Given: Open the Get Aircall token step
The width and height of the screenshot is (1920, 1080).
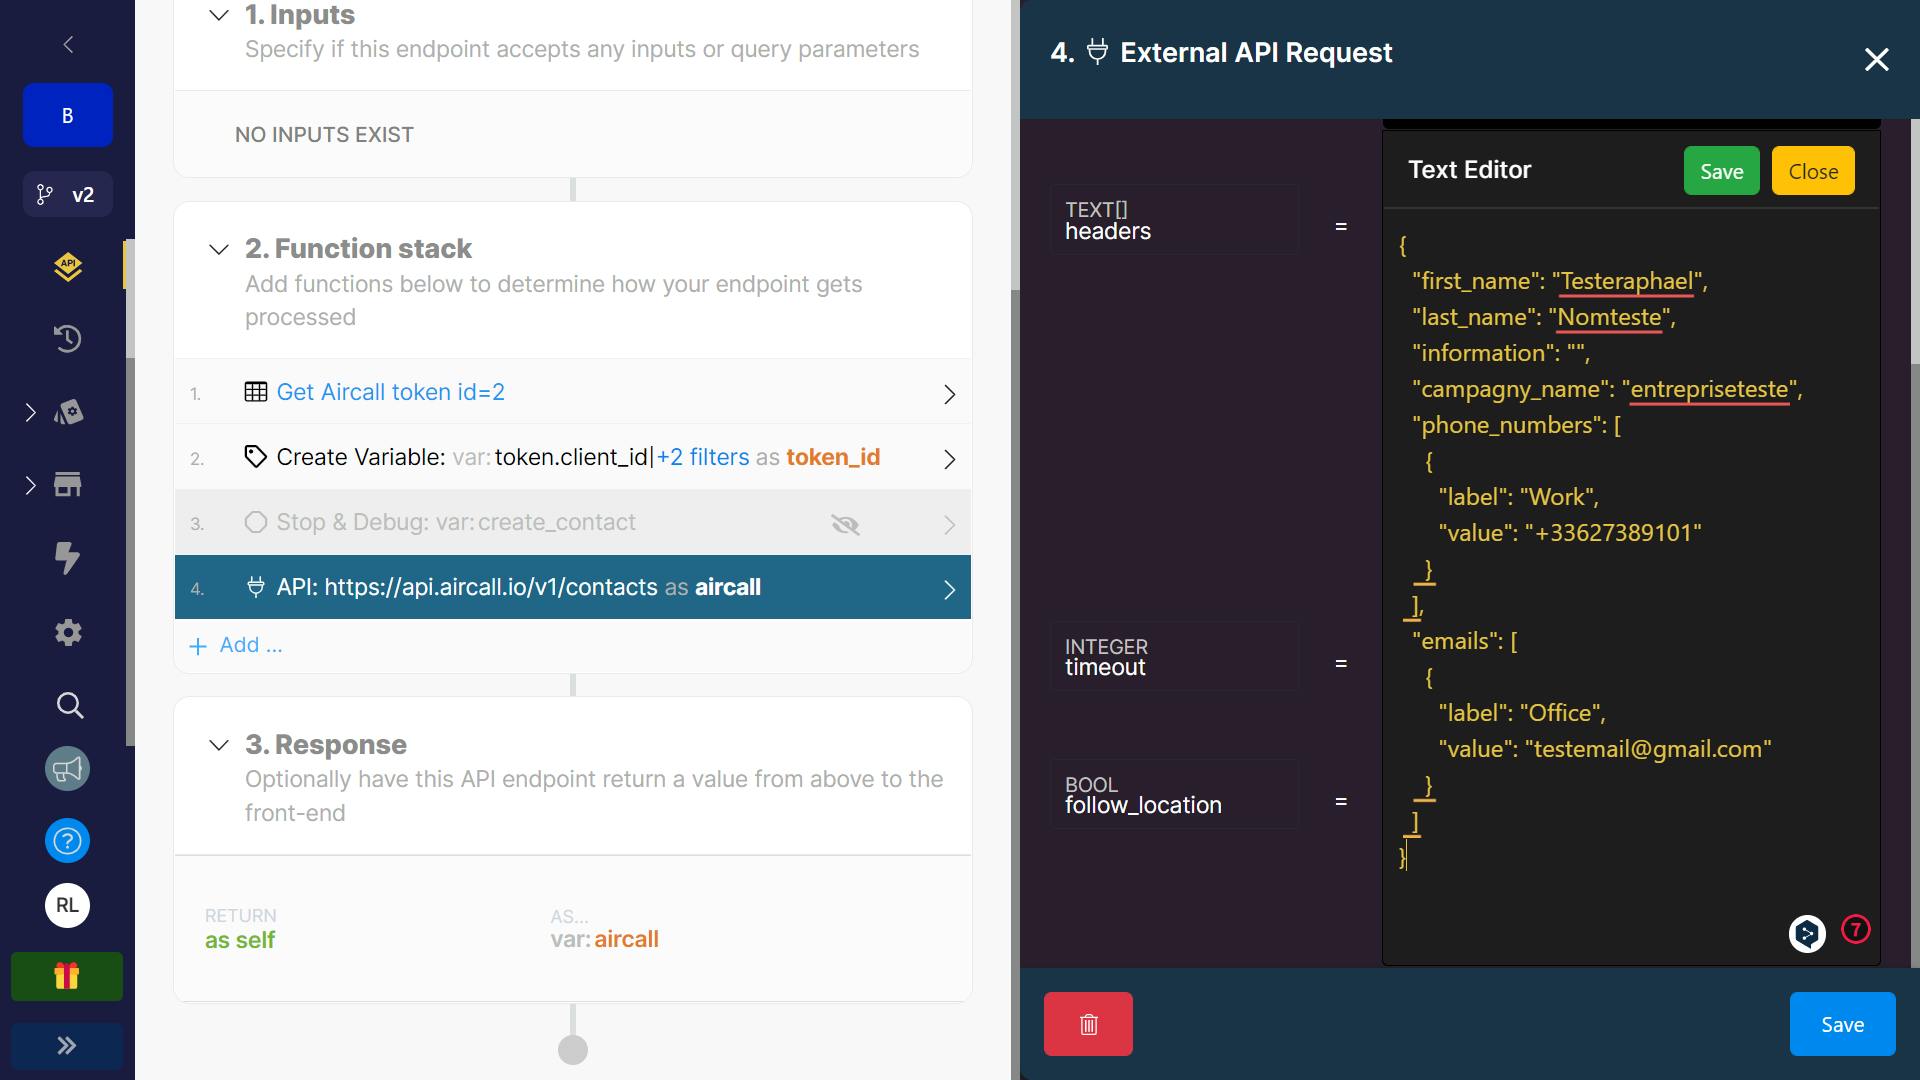Looking at the screenshot, I should [x=390, y=392].
